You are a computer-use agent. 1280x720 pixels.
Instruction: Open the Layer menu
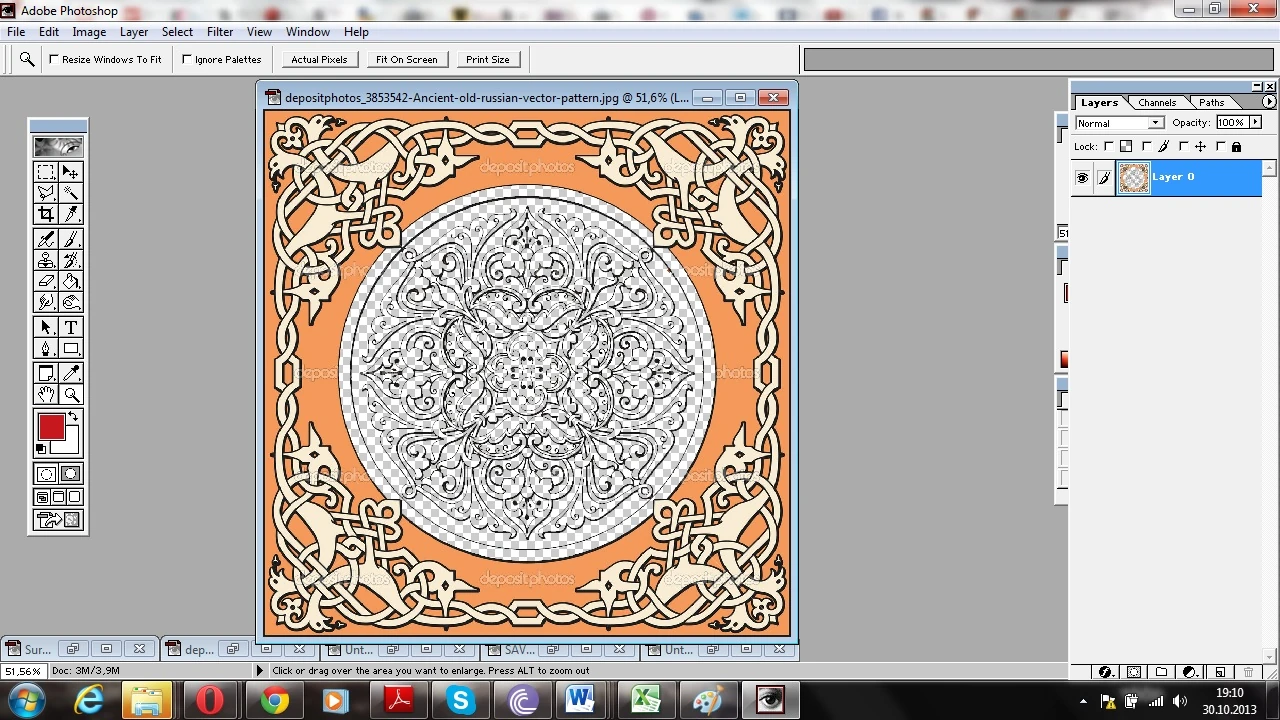tap(134, 32)
